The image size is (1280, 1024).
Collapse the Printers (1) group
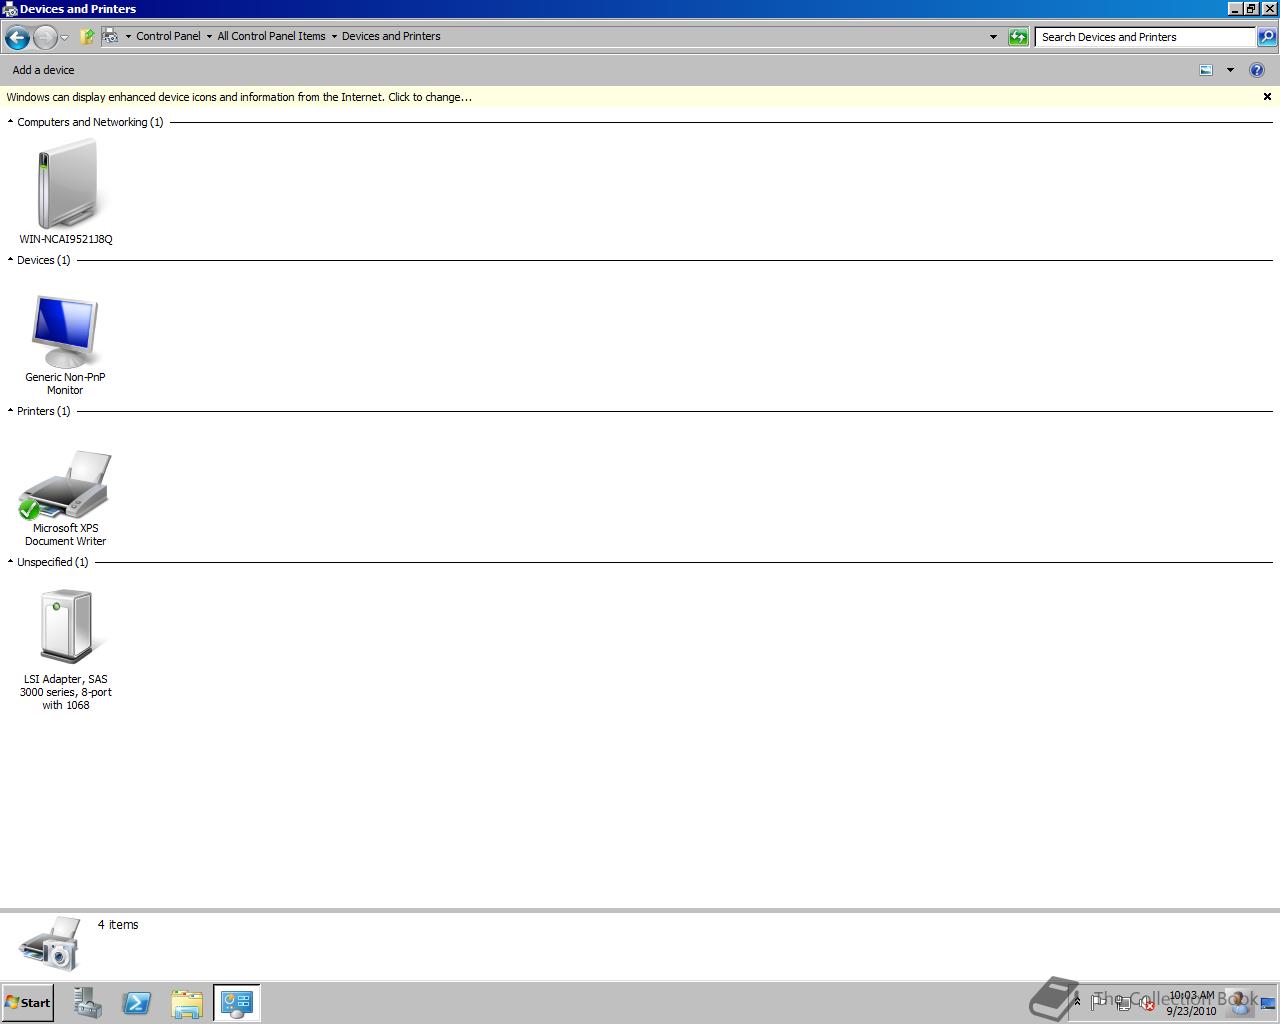coord(10,411)
